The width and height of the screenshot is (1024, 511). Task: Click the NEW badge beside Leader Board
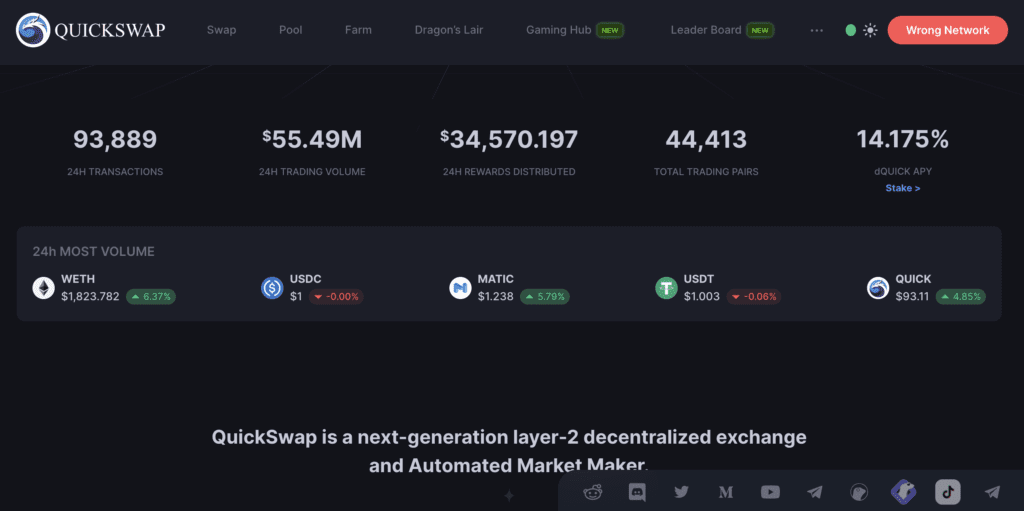coord(760,30)
